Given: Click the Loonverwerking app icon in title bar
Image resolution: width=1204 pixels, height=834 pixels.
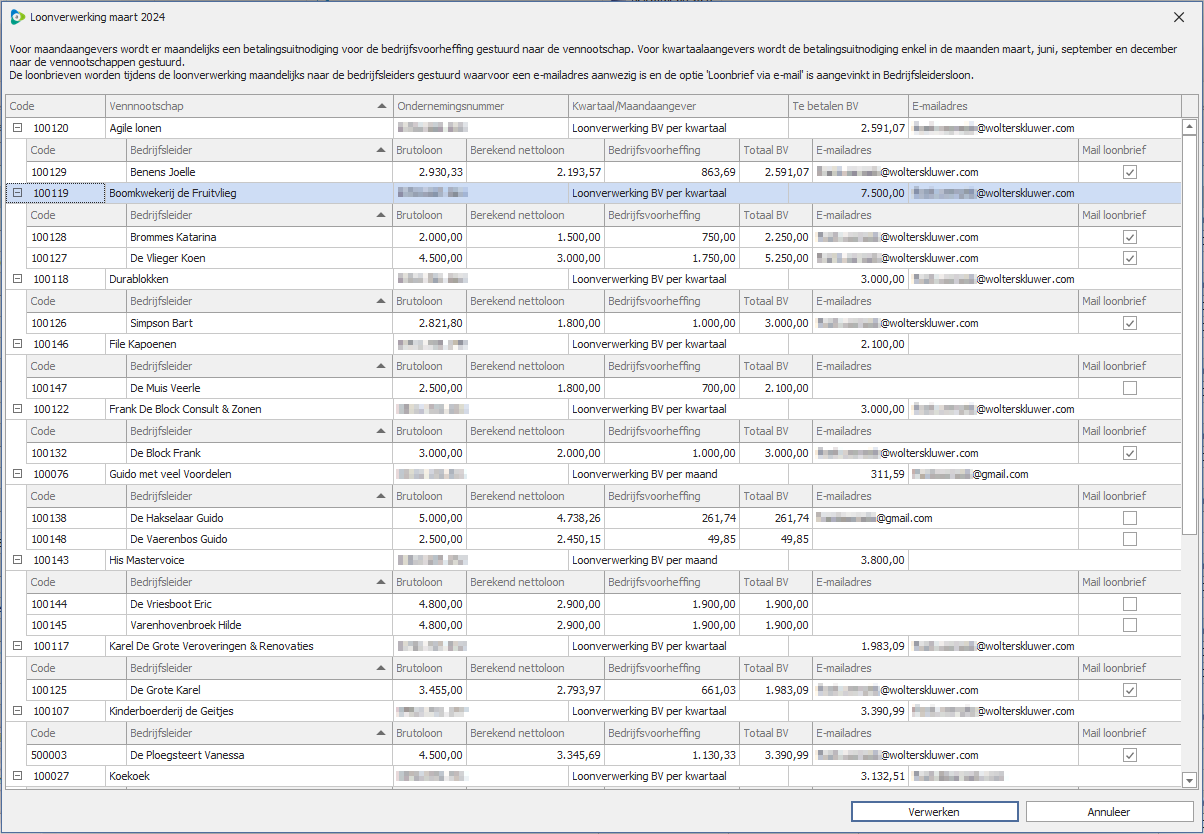Looking at the screenshot, I should pyautogui.click(x=17, y=17).
